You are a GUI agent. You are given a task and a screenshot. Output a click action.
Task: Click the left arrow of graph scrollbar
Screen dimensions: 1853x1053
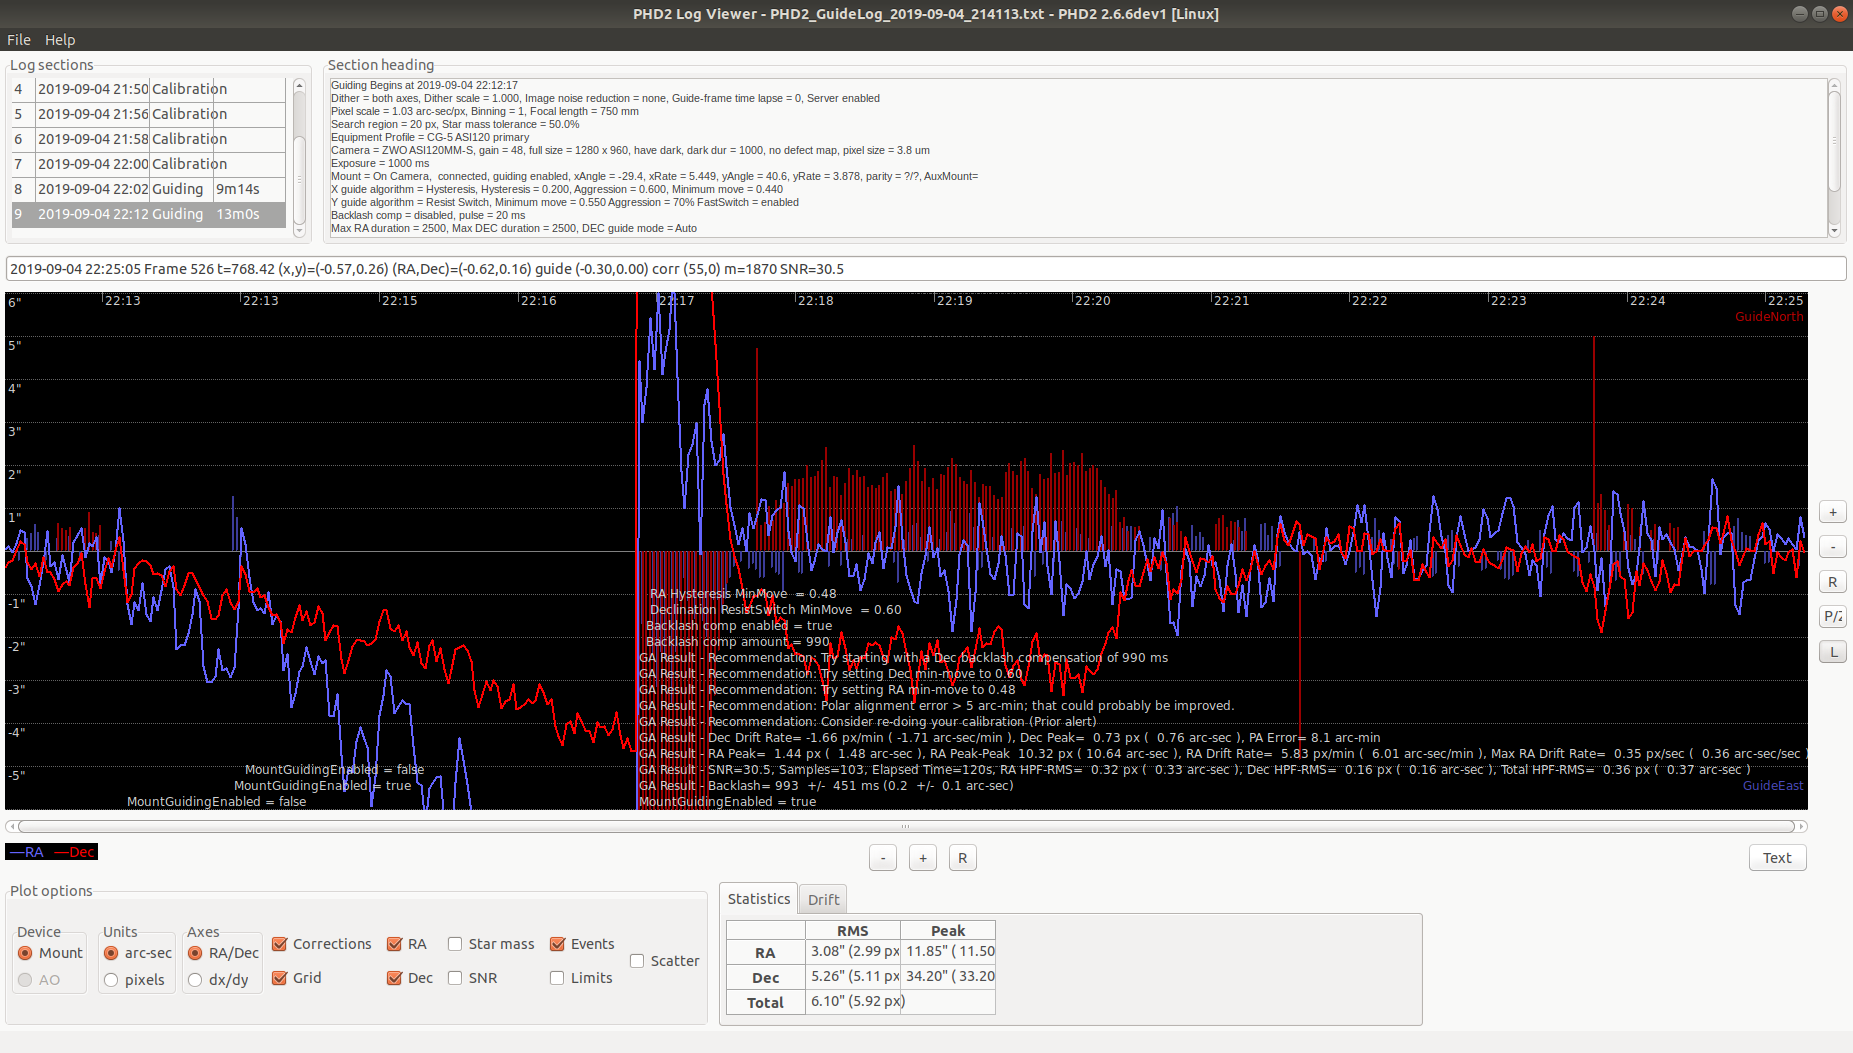pyautogui.click(x=10, y=826)
